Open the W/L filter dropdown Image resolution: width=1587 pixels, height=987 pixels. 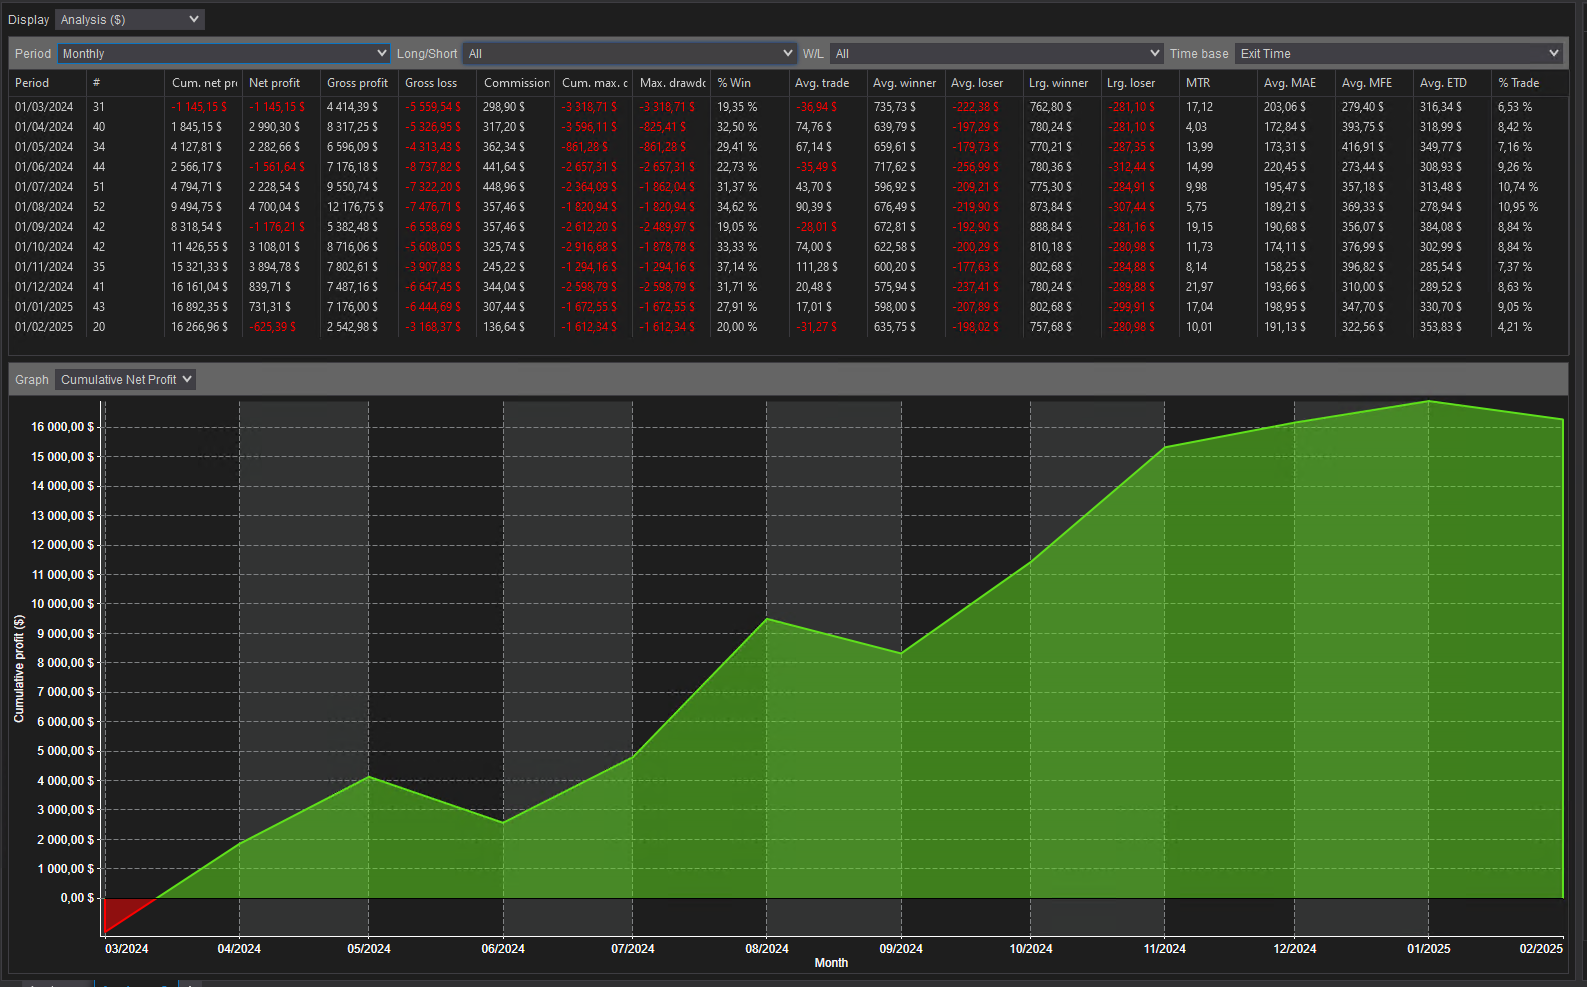coord(997,53)
